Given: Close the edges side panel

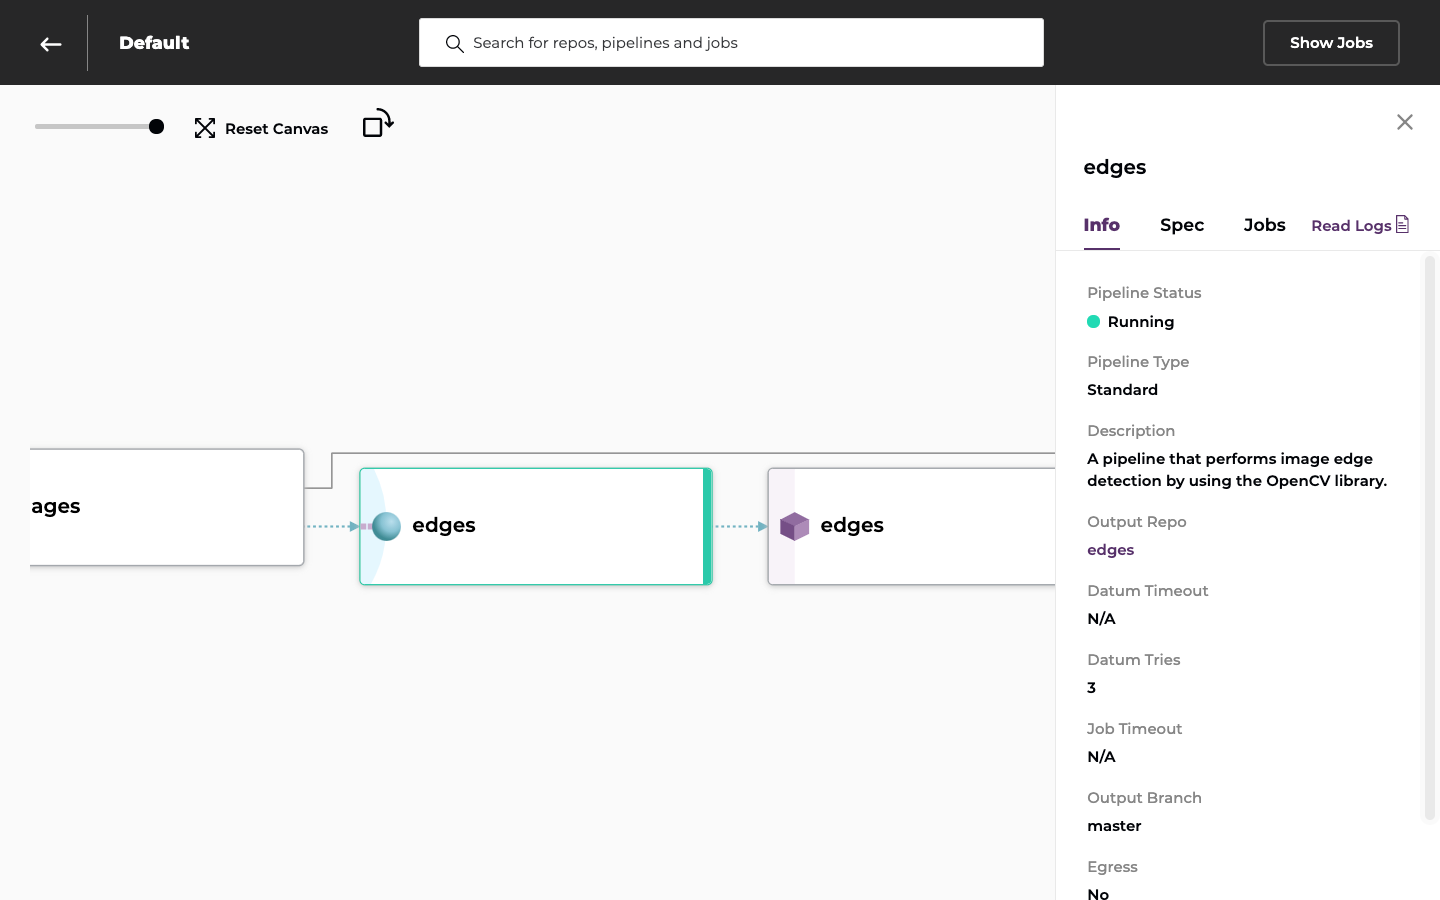Looking at the screenshot, I should (x=1404, y=122).
